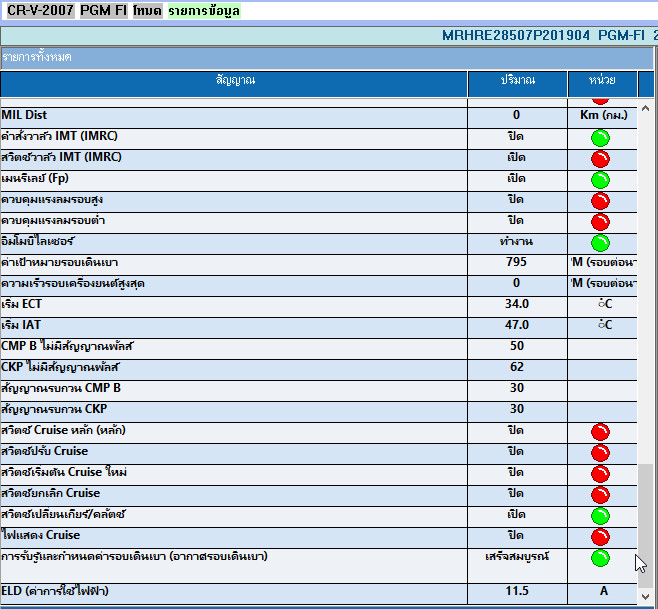Image resolution: width=658 pixels, height=609 pixels.
Task: Select ไฟแสดง Cruise signal name
Action: tap(40, 535)
